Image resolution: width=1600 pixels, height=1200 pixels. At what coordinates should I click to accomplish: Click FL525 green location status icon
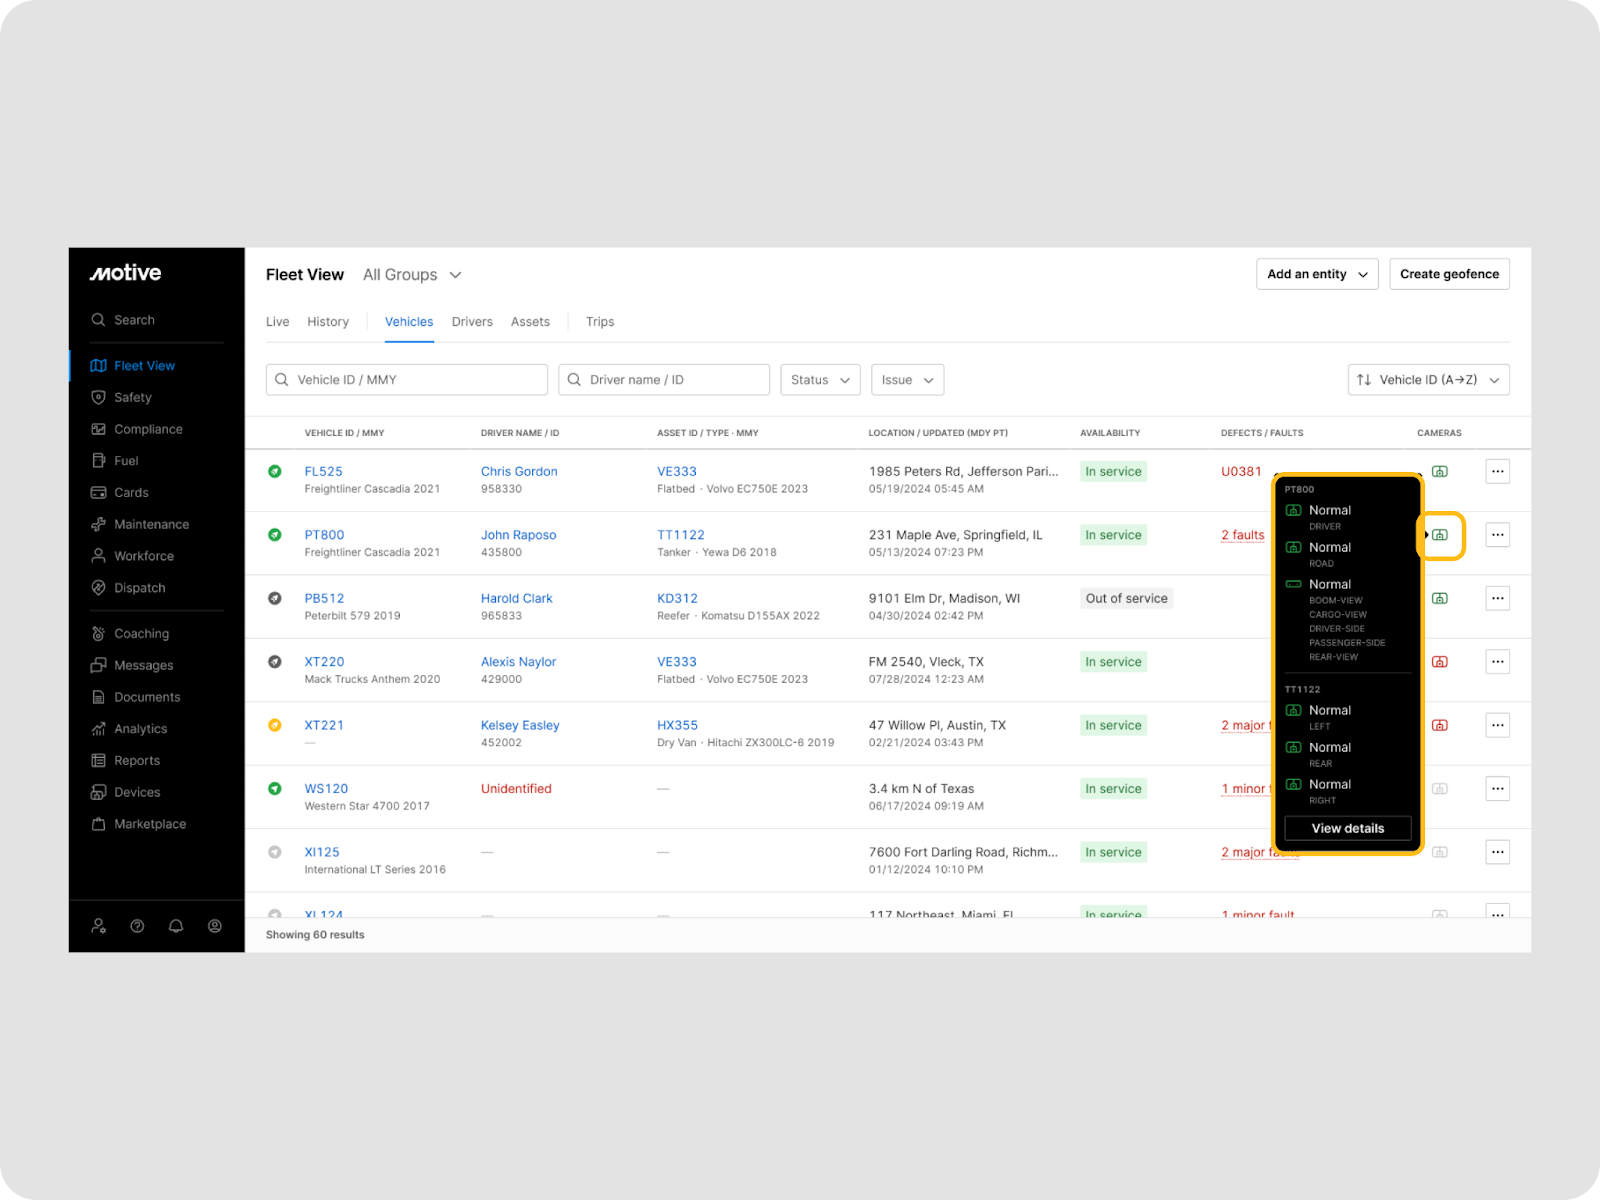click(x=275, y=471)
